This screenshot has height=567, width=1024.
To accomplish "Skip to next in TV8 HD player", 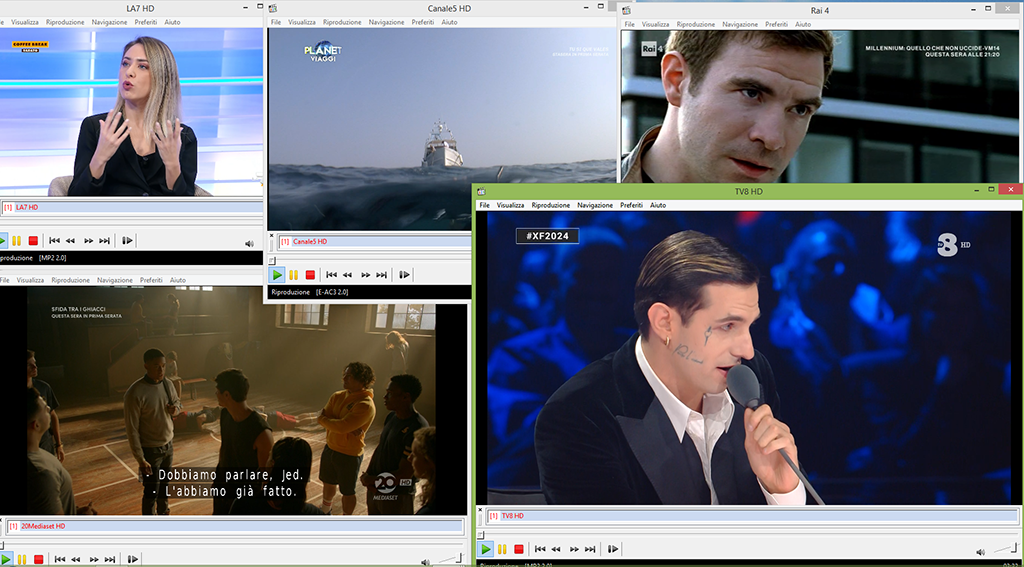I will point(590,549).
